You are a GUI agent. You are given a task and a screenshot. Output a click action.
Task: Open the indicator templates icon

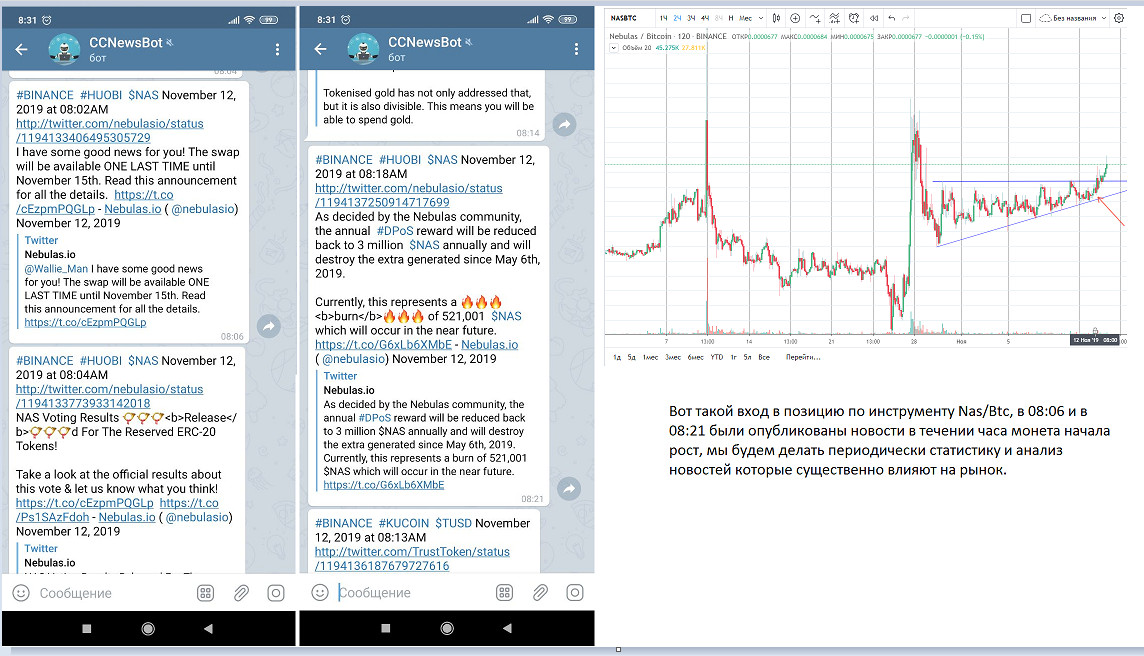(834, 18)
